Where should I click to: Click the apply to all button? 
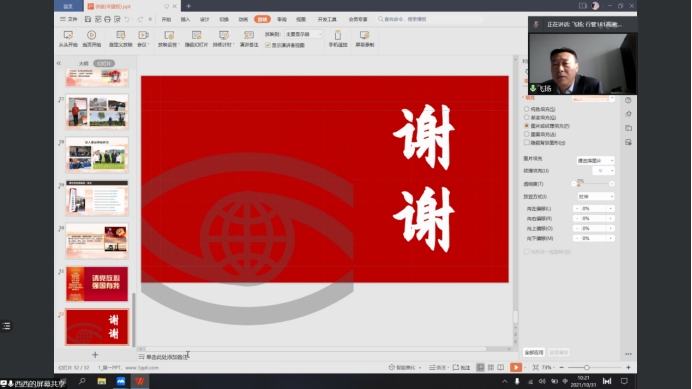pos(534,352)
